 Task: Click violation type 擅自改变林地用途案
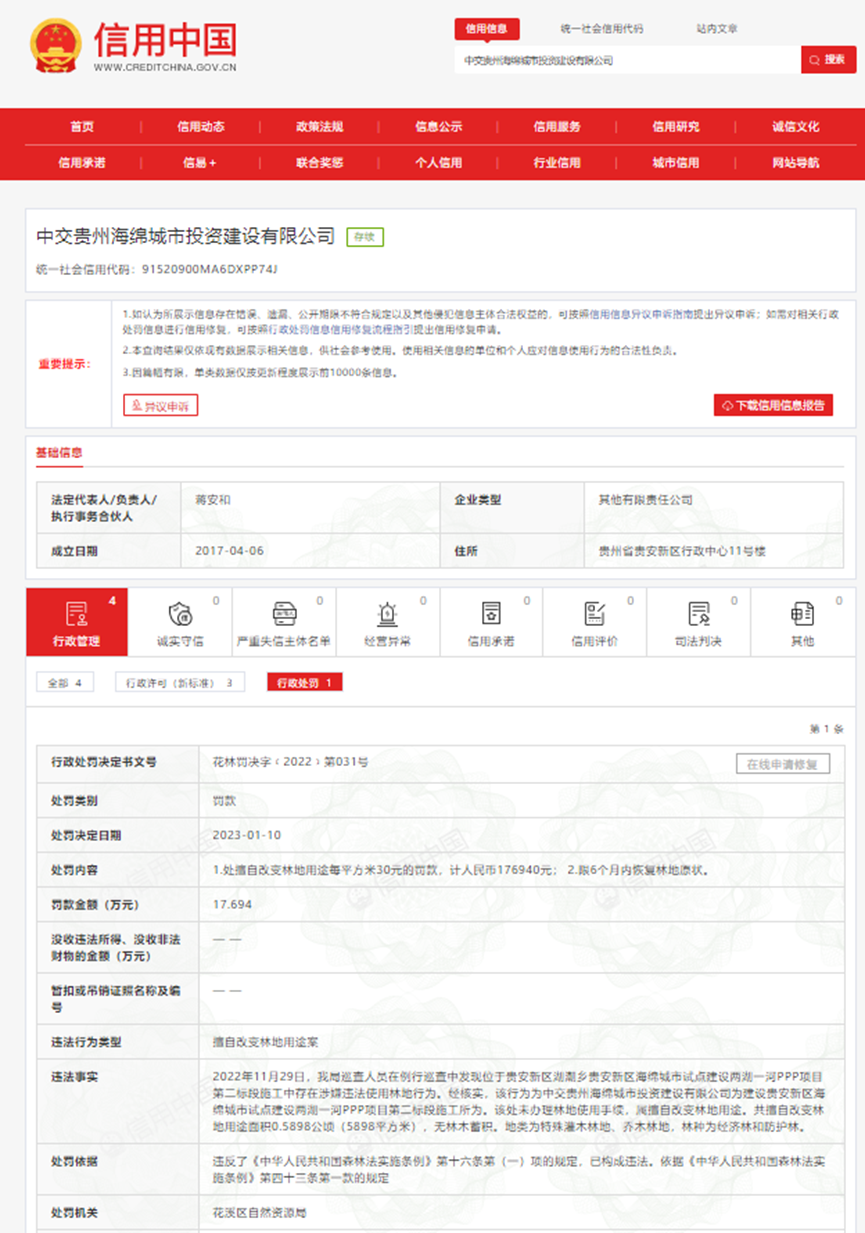click(266, 1041)
